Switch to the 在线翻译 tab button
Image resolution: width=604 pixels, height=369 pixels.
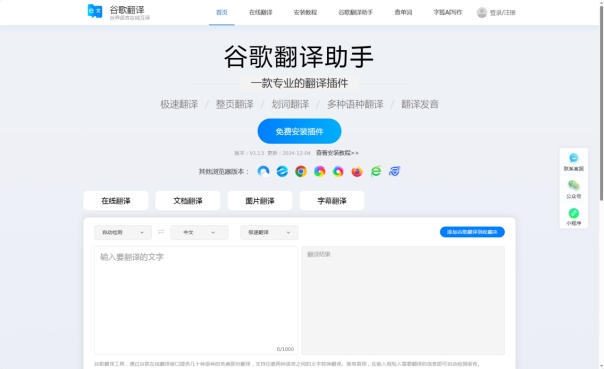[x=116, y=201]
